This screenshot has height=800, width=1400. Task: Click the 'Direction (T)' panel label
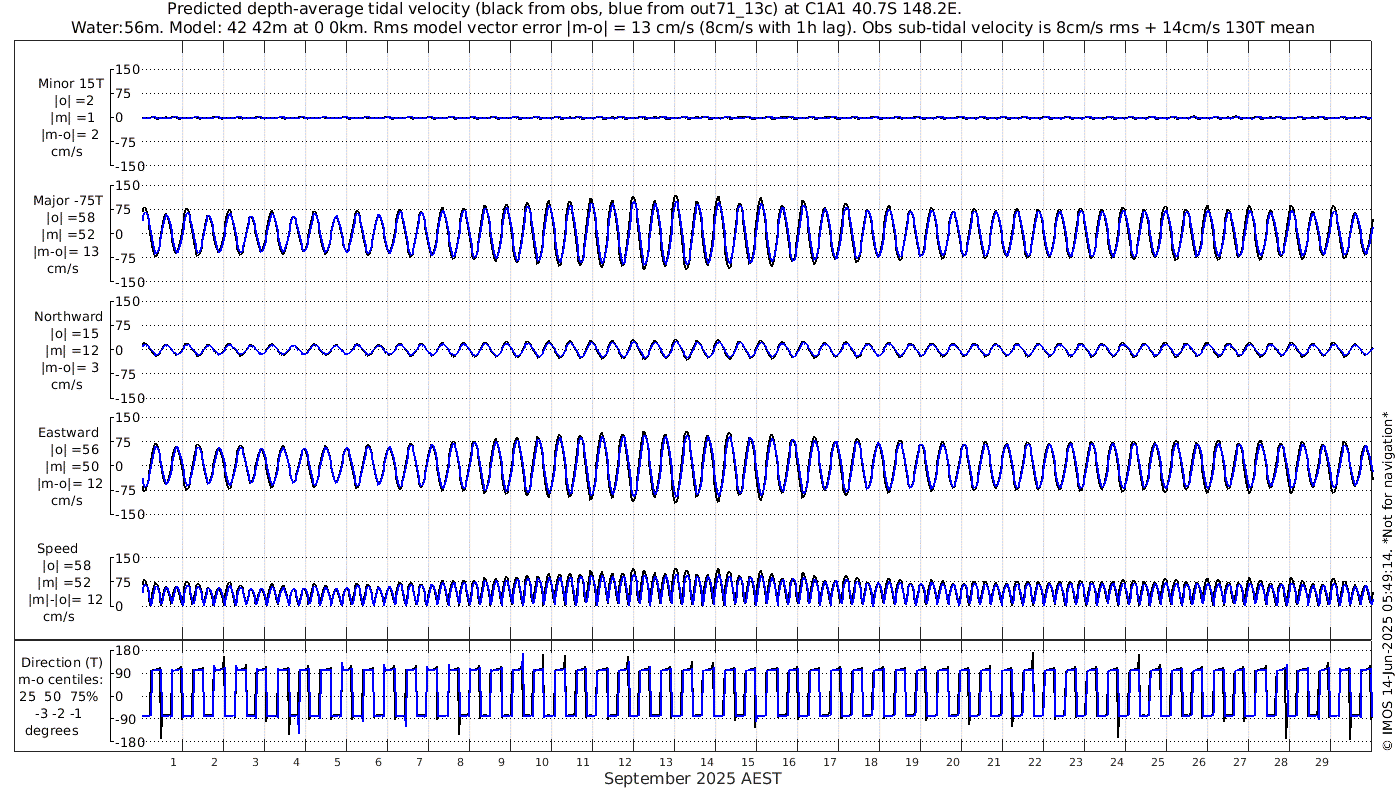tap(62, 662)
